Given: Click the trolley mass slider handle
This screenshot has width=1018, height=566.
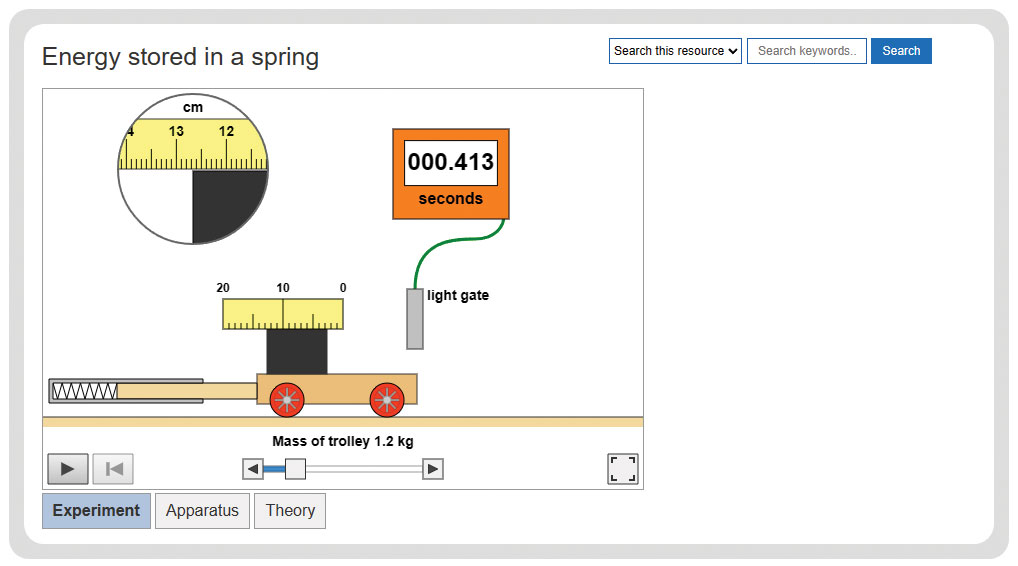Looking at the screenshot, I should point(295,469).
